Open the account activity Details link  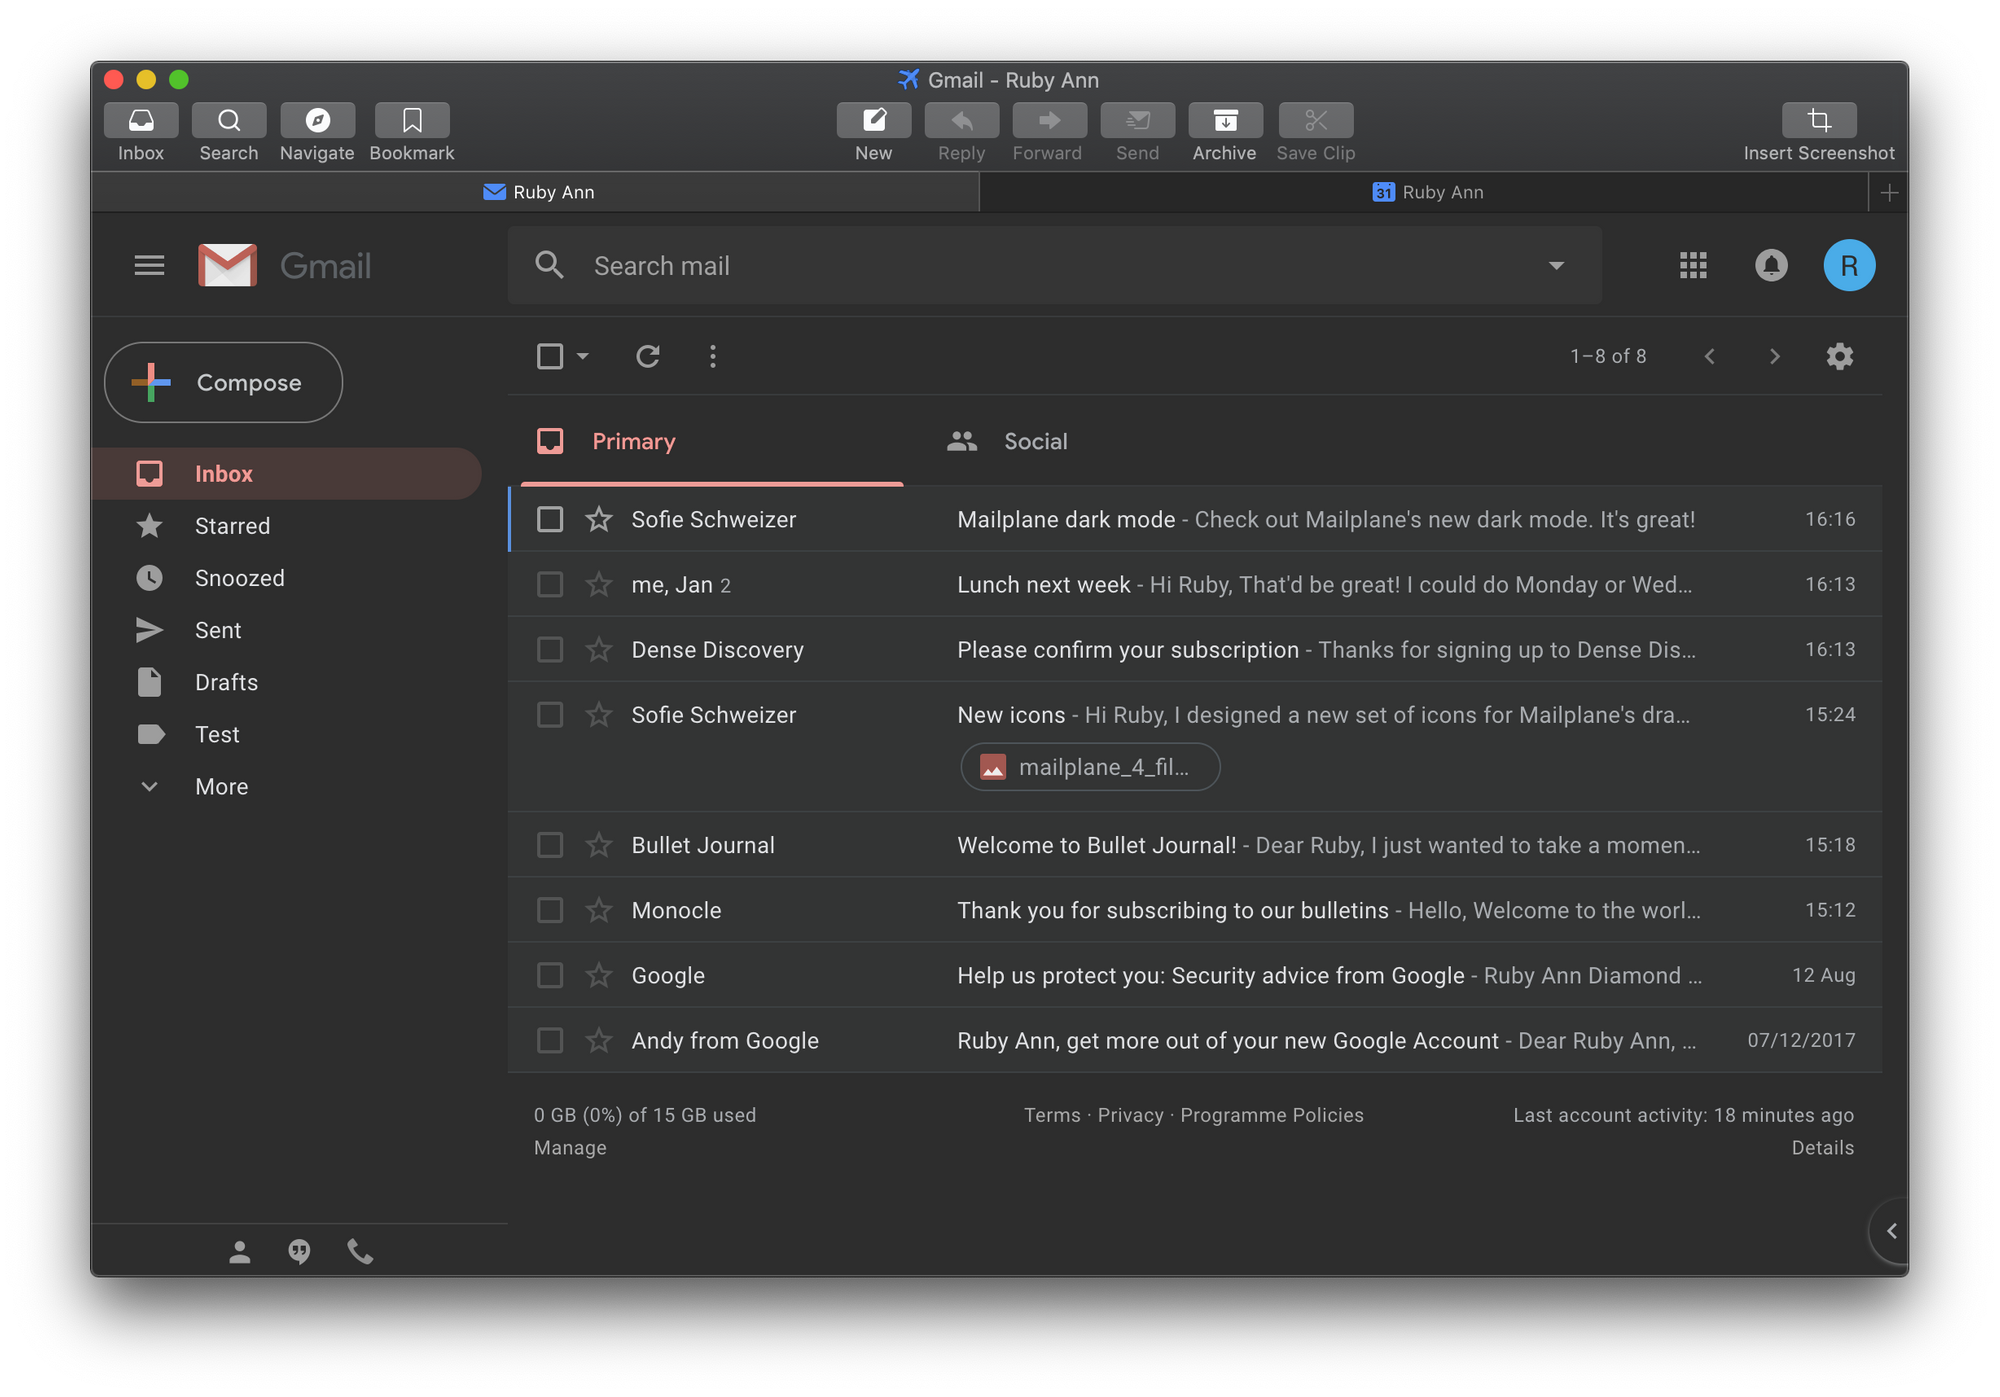click(1822, 1148)
